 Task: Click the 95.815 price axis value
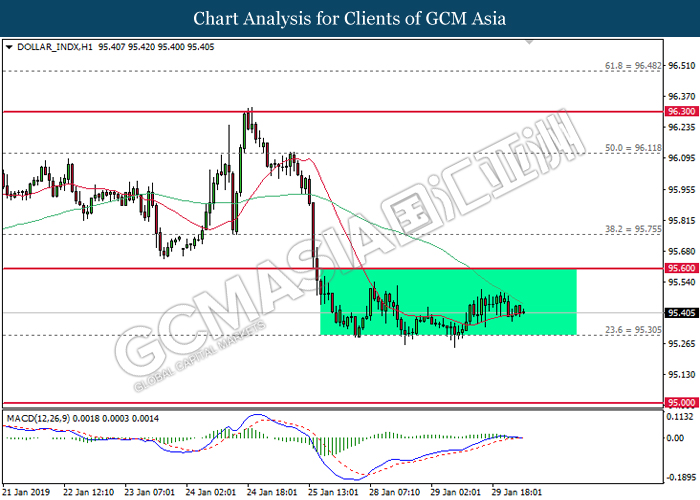681,221
